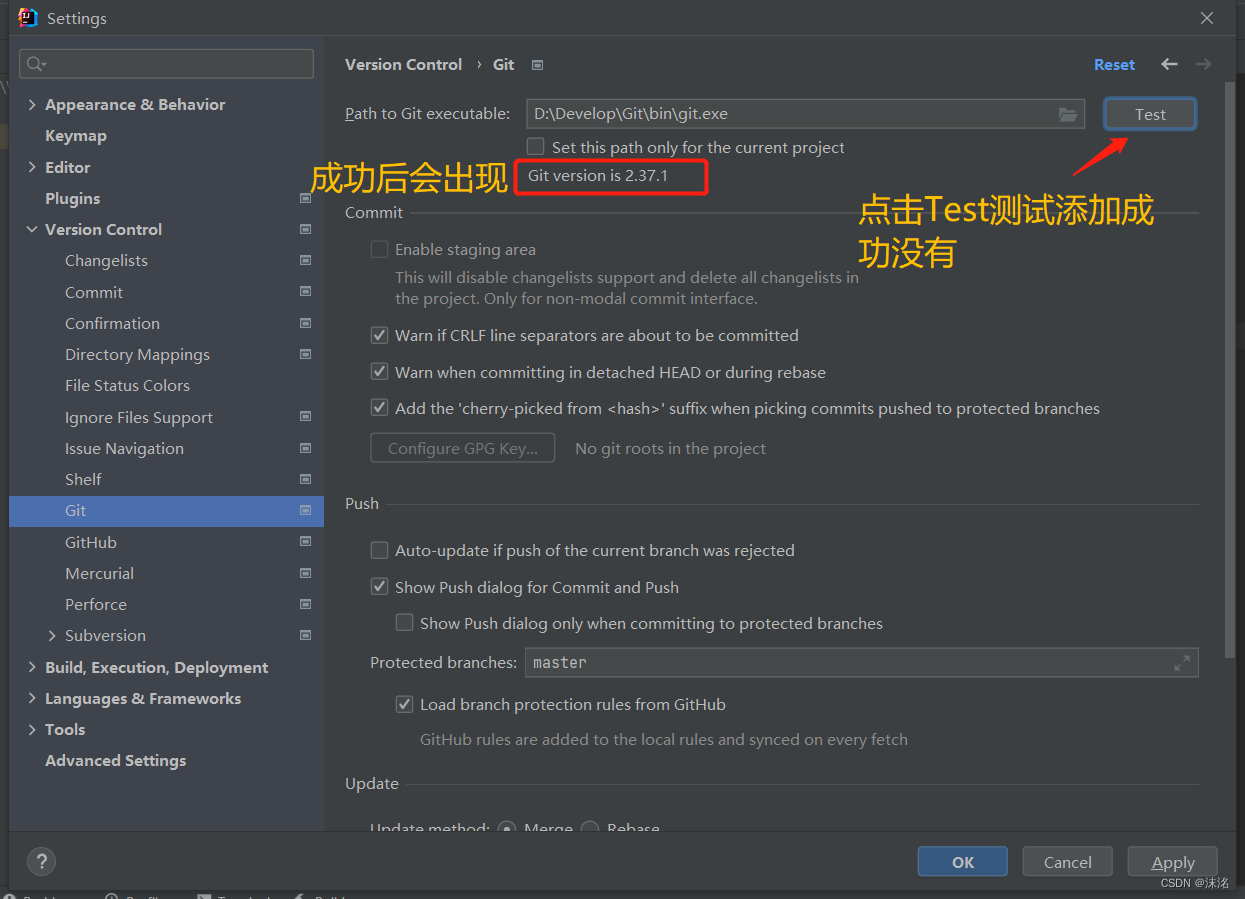Click the search magnifier icon in settings search
Image resolution: width=1245 pixels, height=899 pixels.
(35, 64)
